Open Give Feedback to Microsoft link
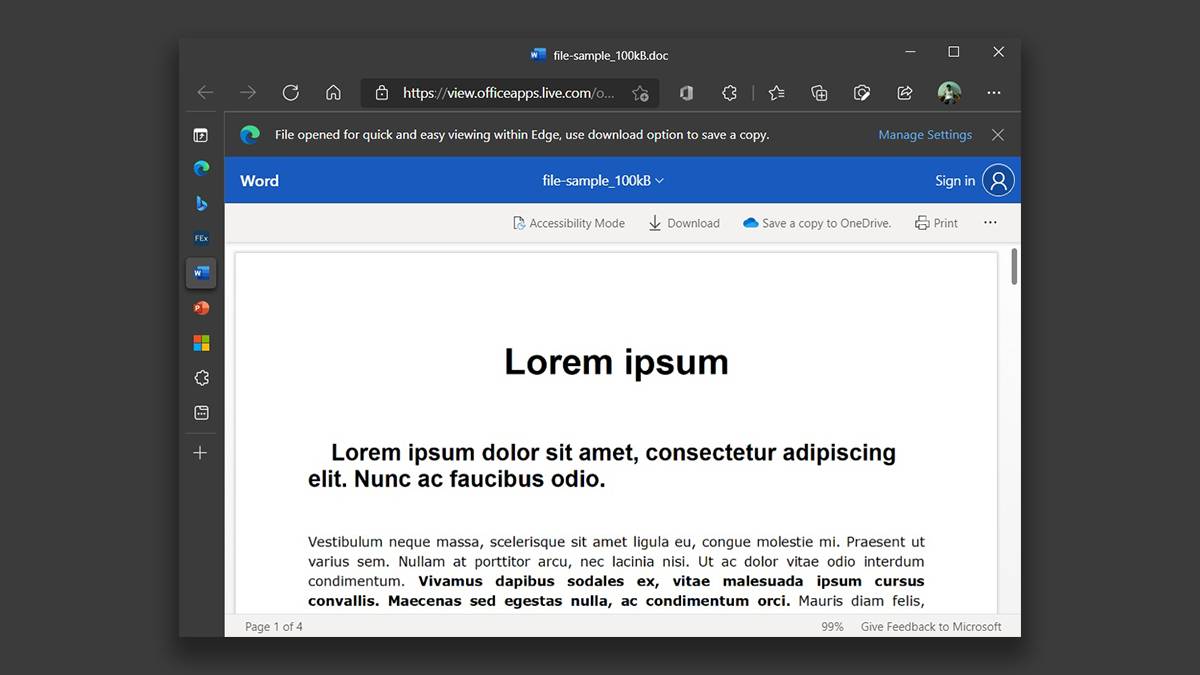1200x675 pixels. pos(931,627)
